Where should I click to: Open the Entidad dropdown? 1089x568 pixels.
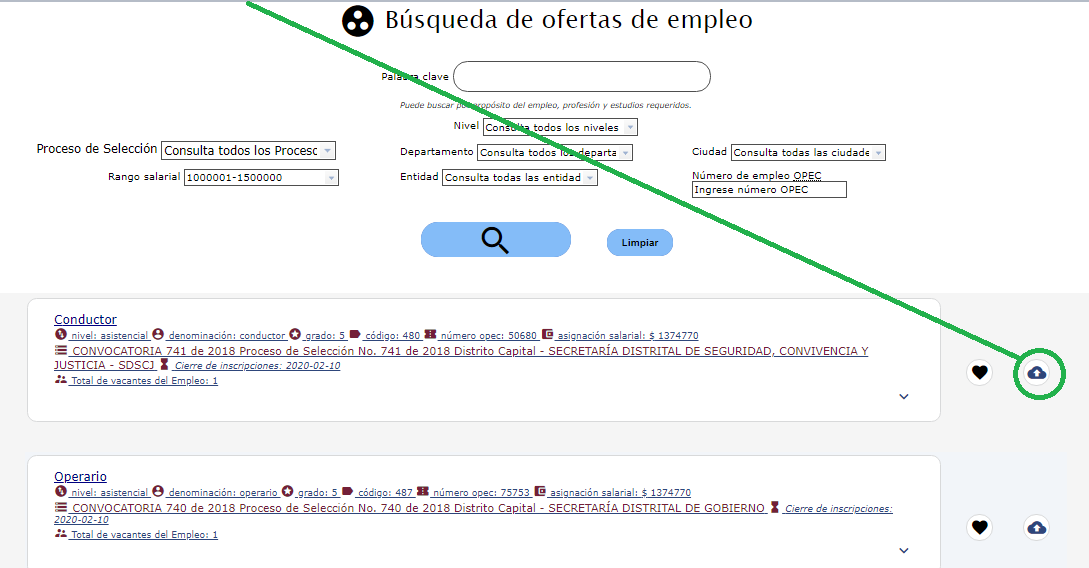[519, 177]
